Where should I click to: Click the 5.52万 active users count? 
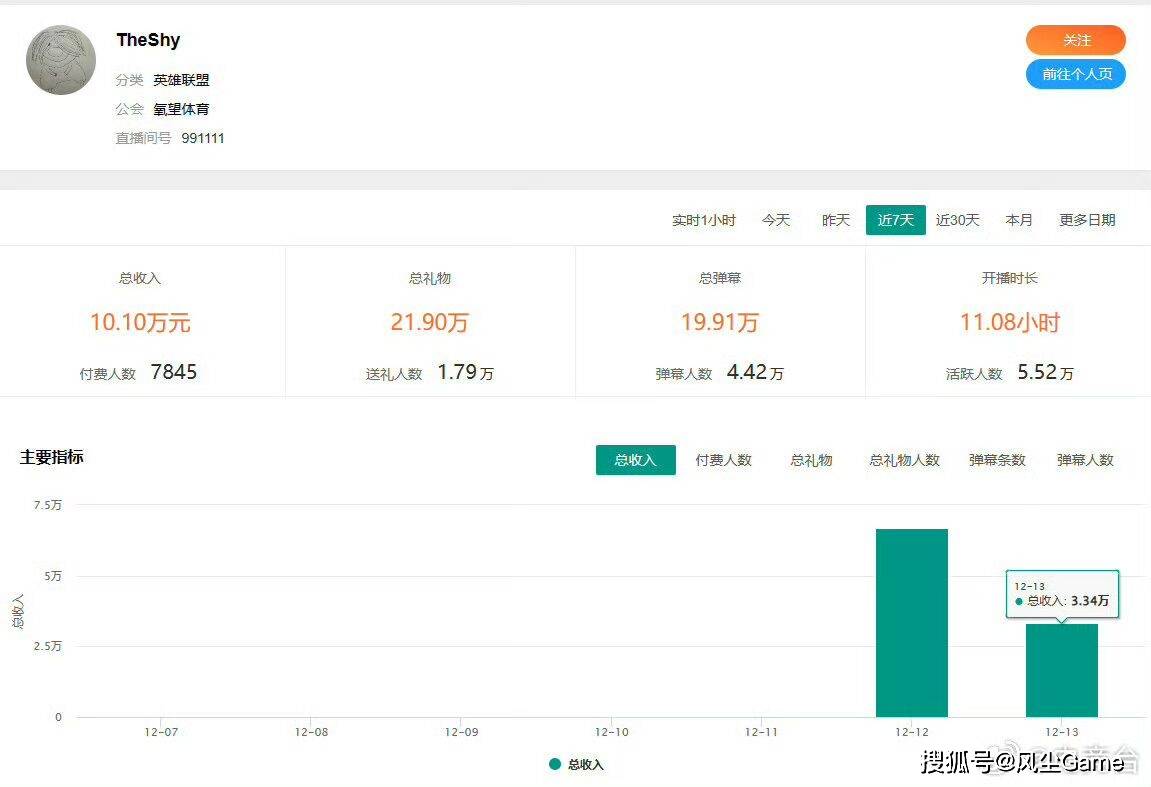coord(1045,372)
